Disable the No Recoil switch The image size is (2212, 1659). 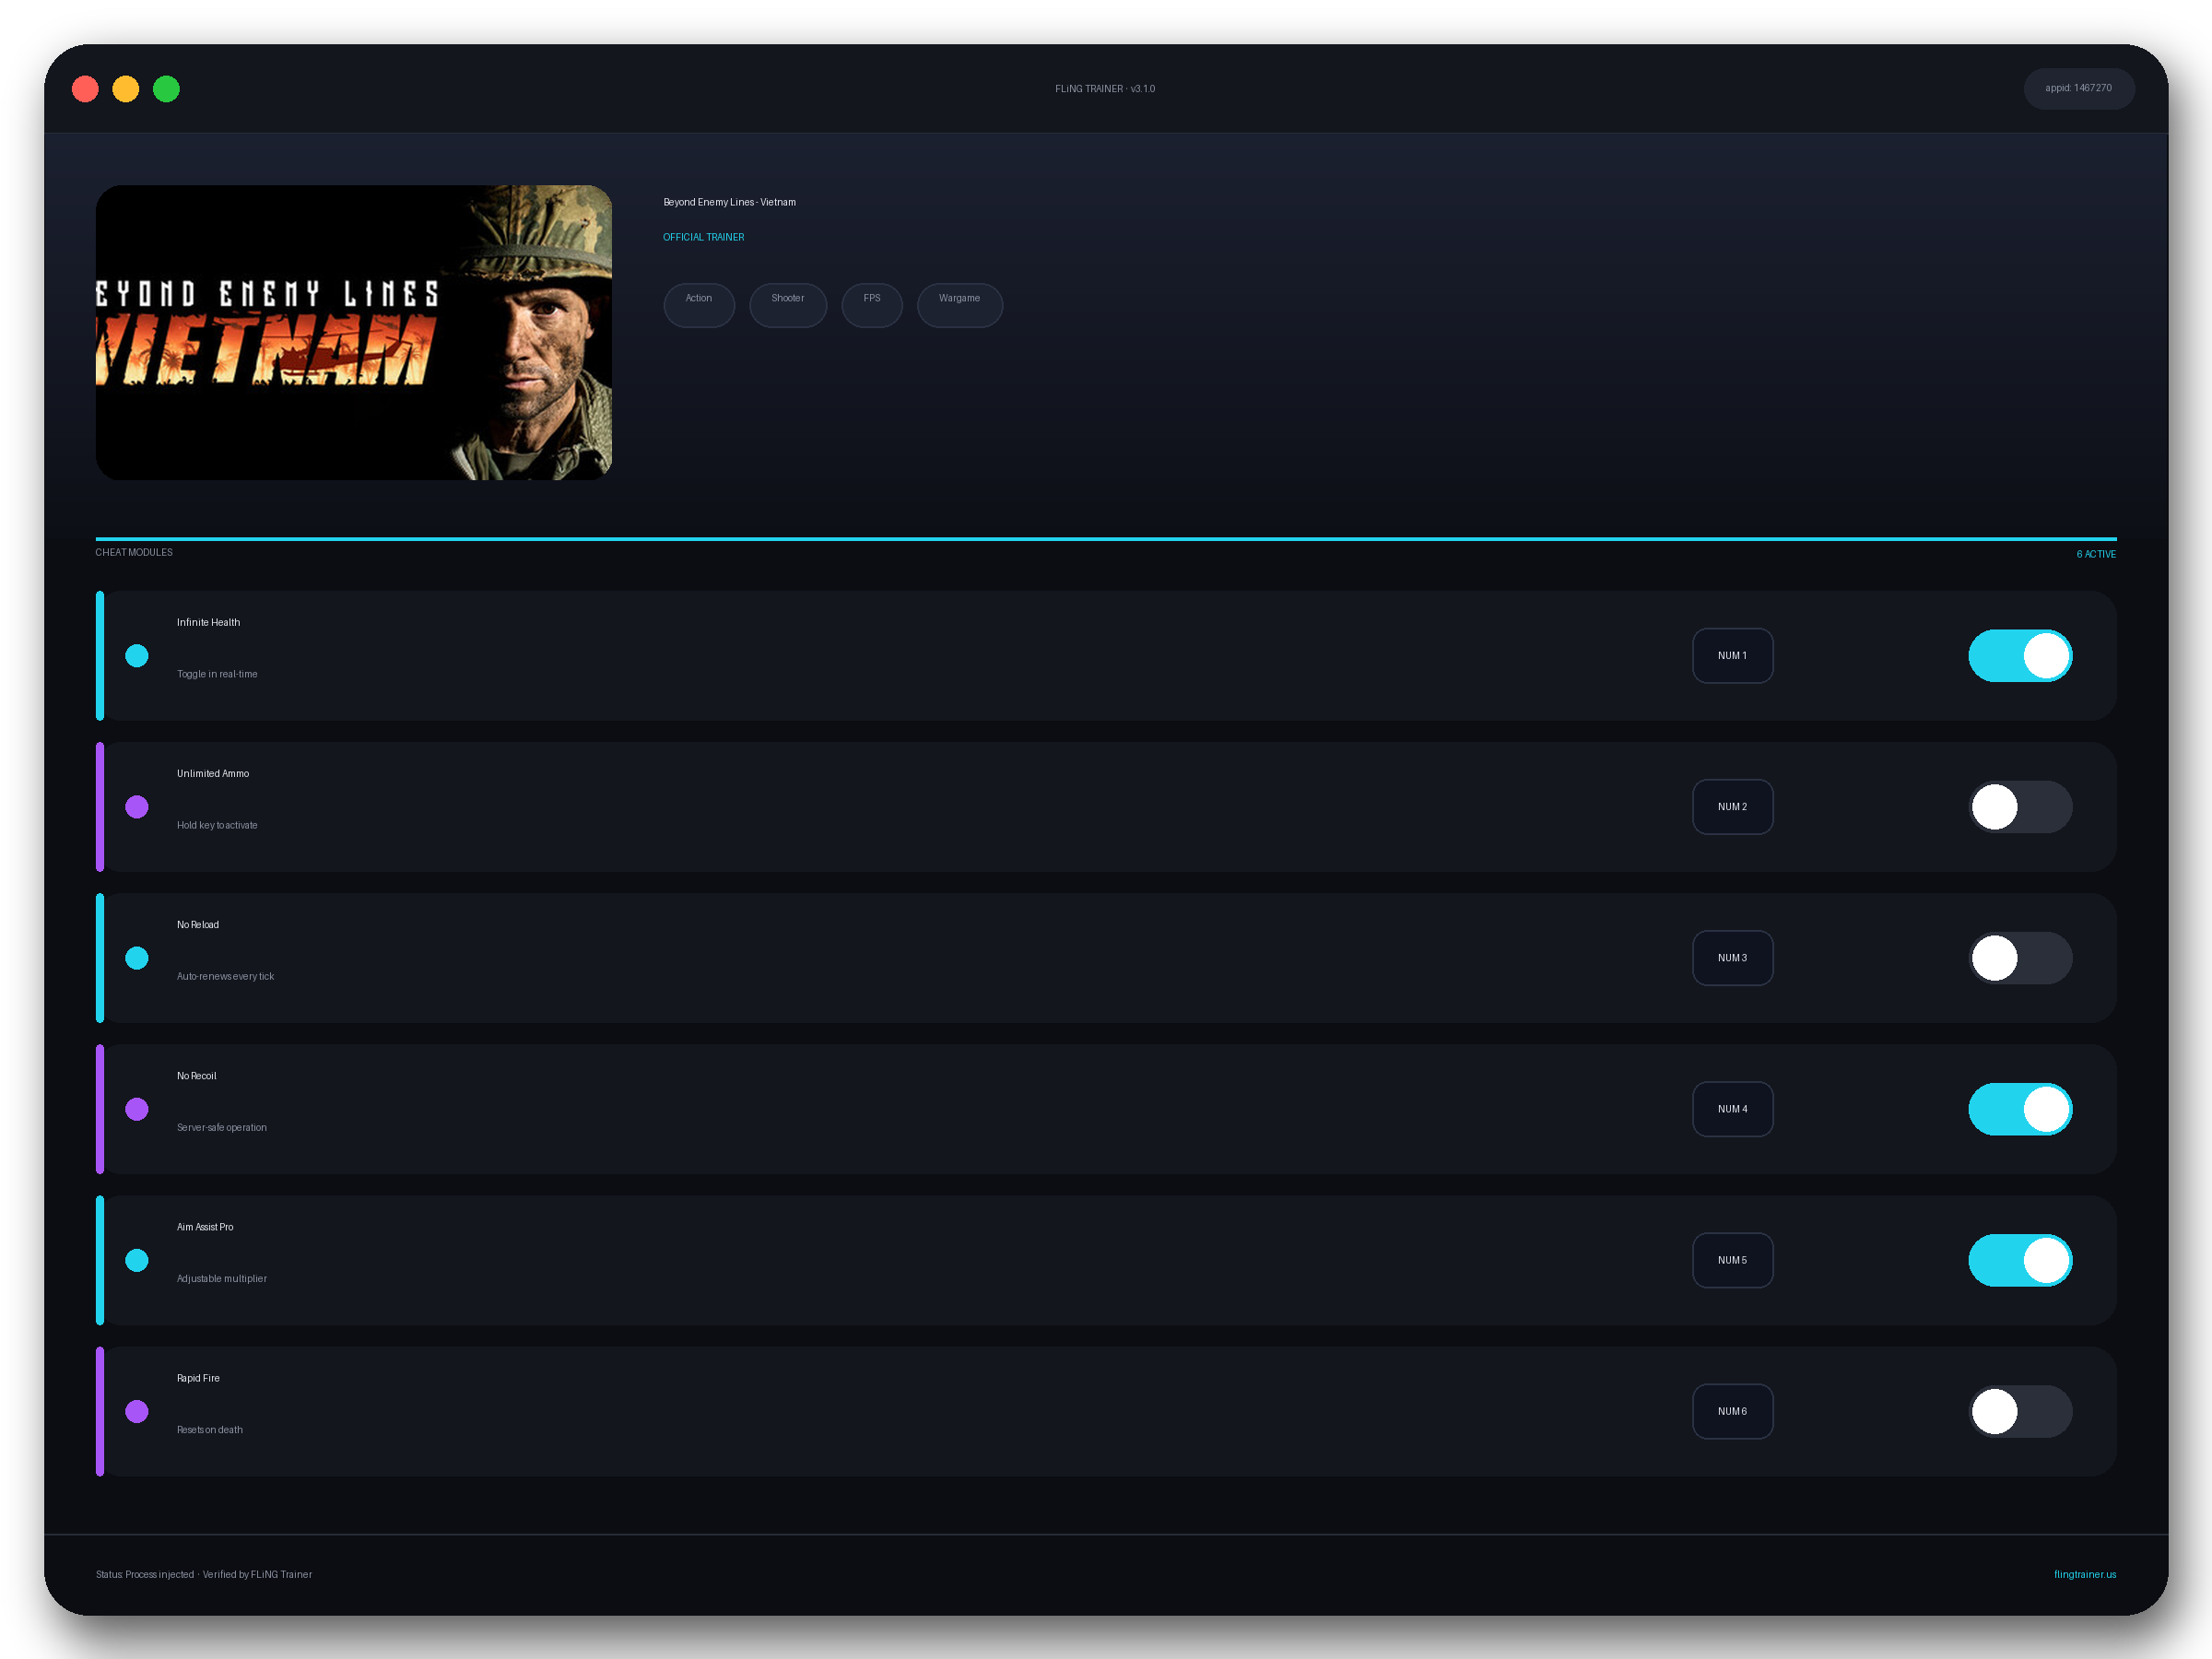pyautogui.click(x=2020, y=1109)
